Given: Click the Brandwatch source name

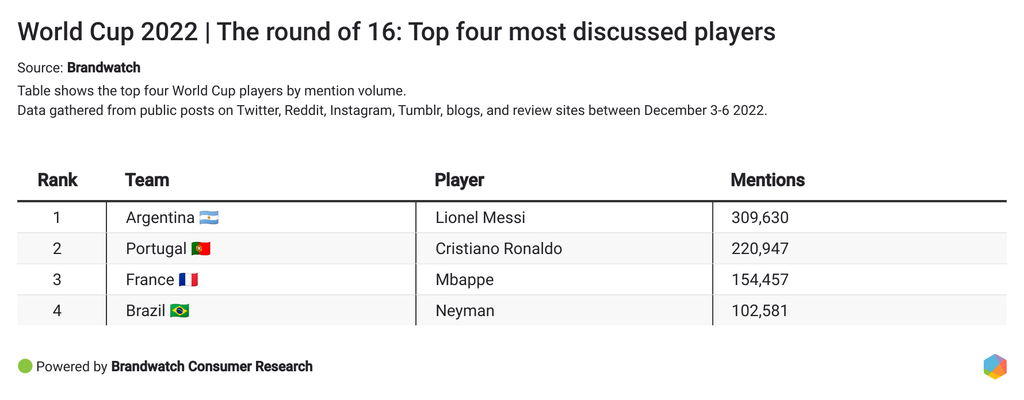Looking at the screenshot, I should [x=103, y=68].
